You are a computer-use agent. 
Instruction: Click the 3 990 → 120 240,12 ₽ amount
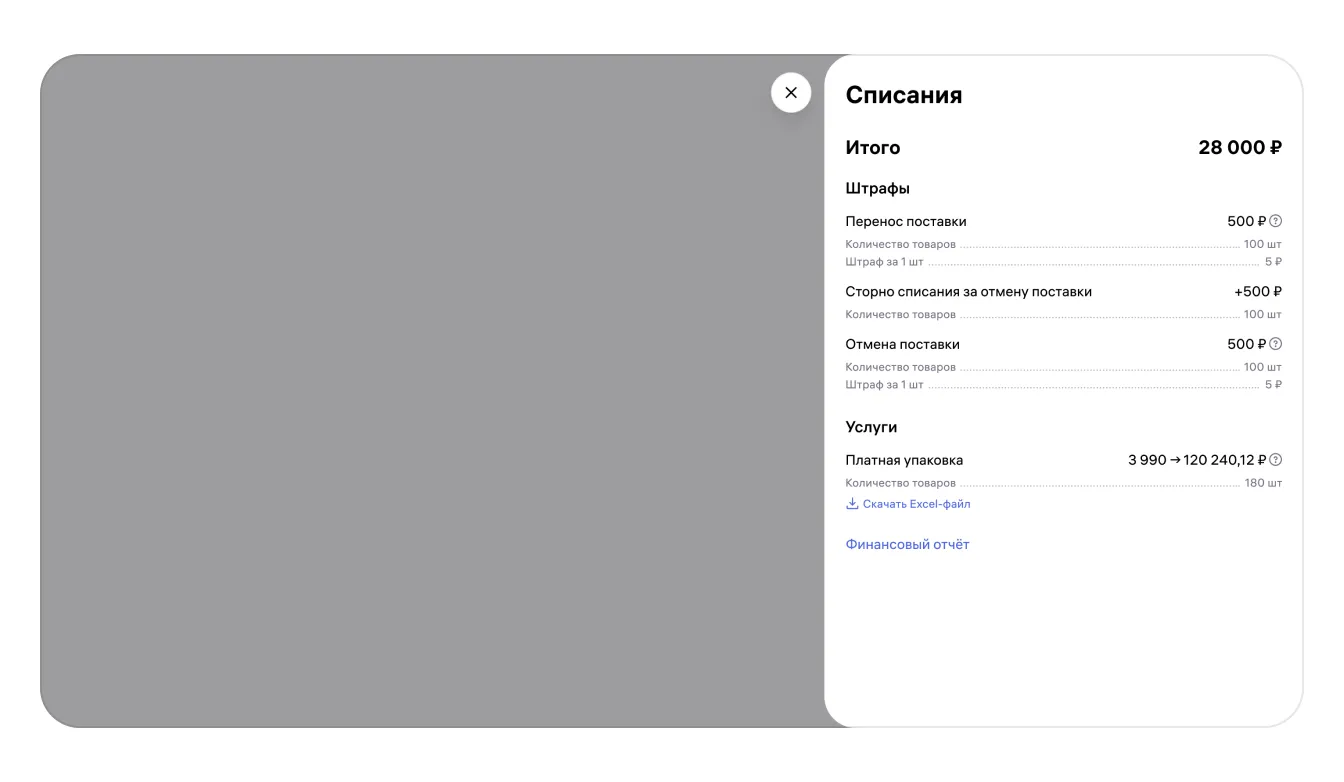point(1197,460)
